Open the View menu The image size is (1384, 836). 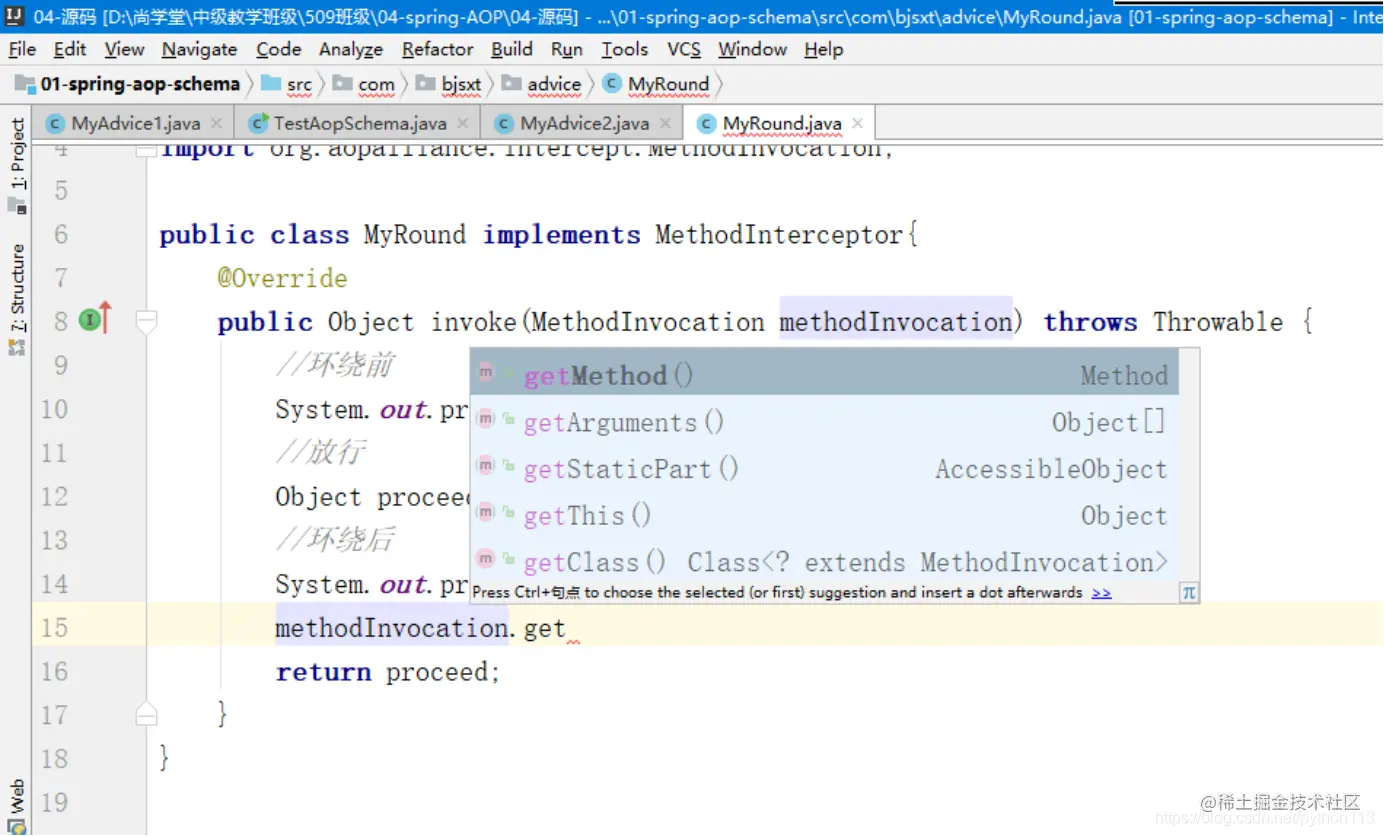124,49
